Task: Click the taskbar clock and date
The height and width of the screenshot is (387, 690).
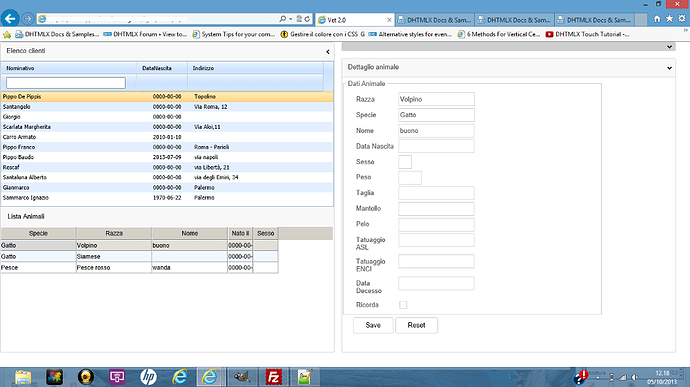Action: click(662, 377)
